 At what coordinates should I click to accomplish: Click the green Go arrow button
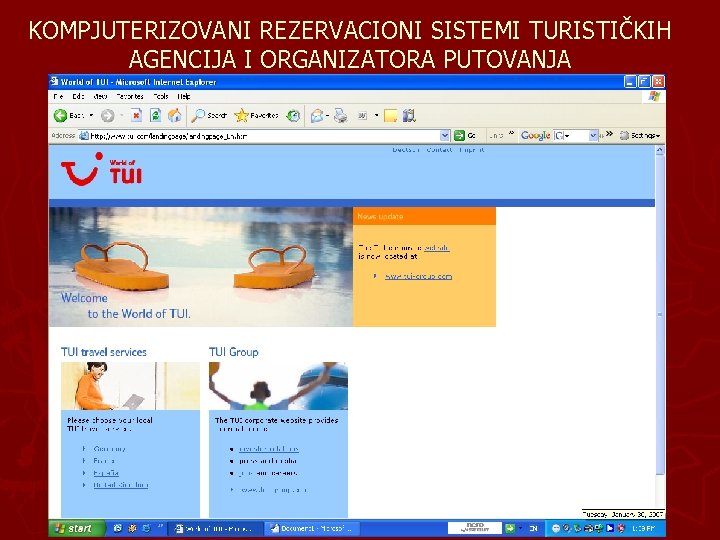coord(459,135)
